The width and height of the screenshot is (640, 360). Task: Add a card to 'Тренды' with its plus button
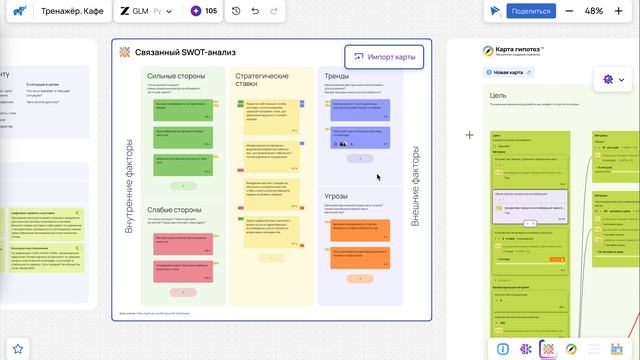coord(360,158)
